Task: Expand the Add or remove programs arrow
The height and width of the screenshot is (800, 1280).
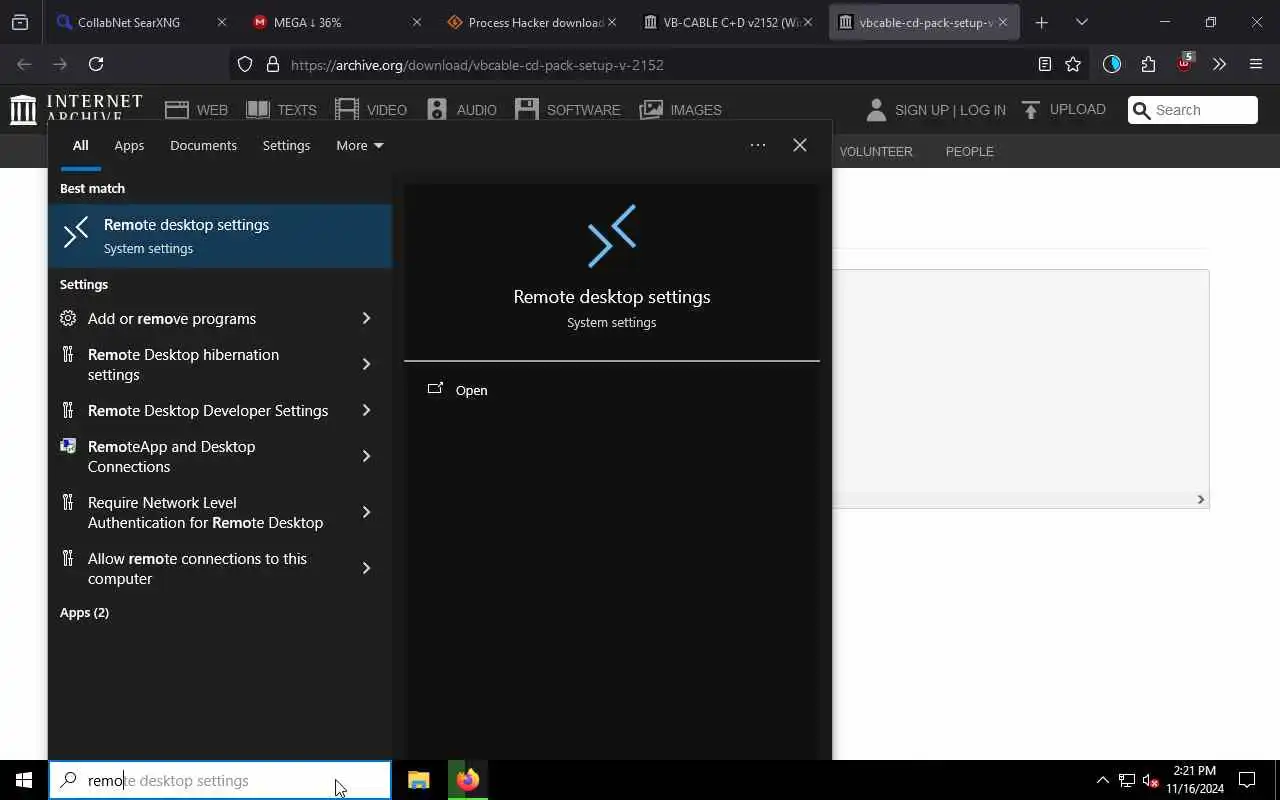Action: [367, 319]
